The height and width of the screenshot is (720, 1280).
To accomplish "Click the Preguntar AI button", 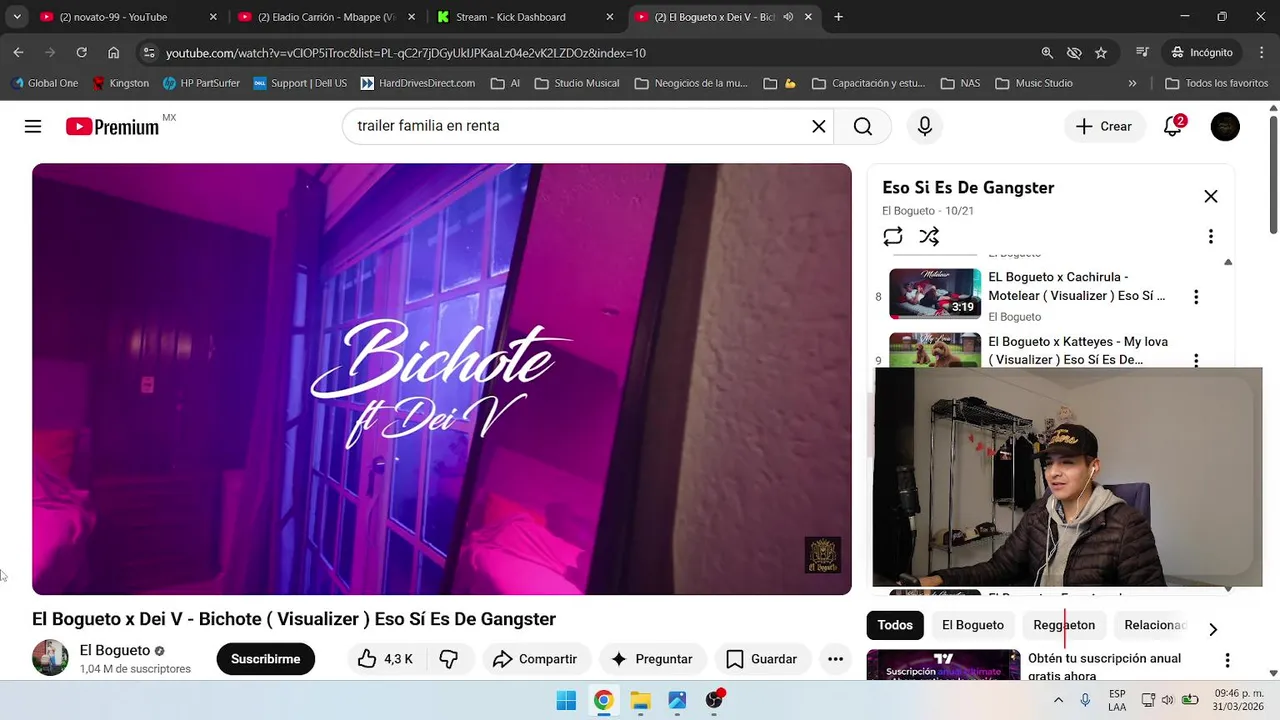I will [652, 659].
